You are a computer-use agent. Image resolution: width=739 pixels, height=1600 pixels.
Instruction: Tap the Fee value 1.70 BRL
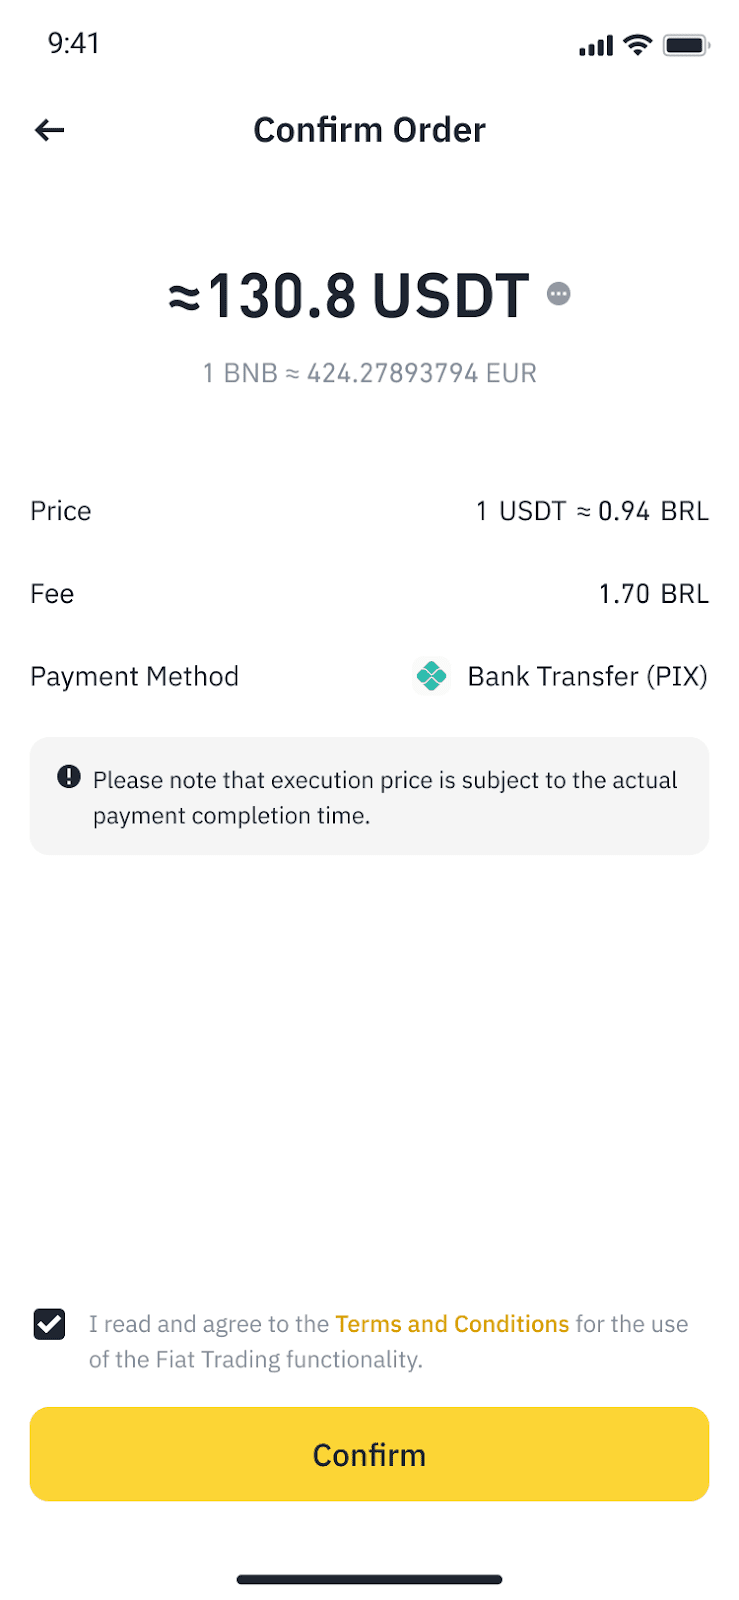653,594
